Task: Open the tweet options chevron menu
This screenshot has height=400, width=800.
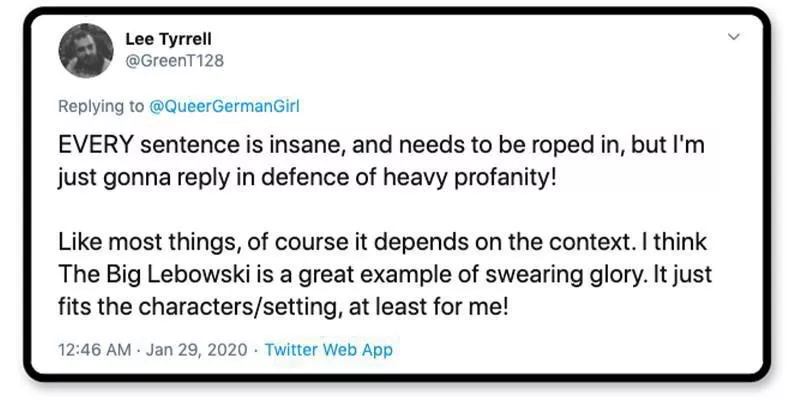Action: [x=733, y=38]
